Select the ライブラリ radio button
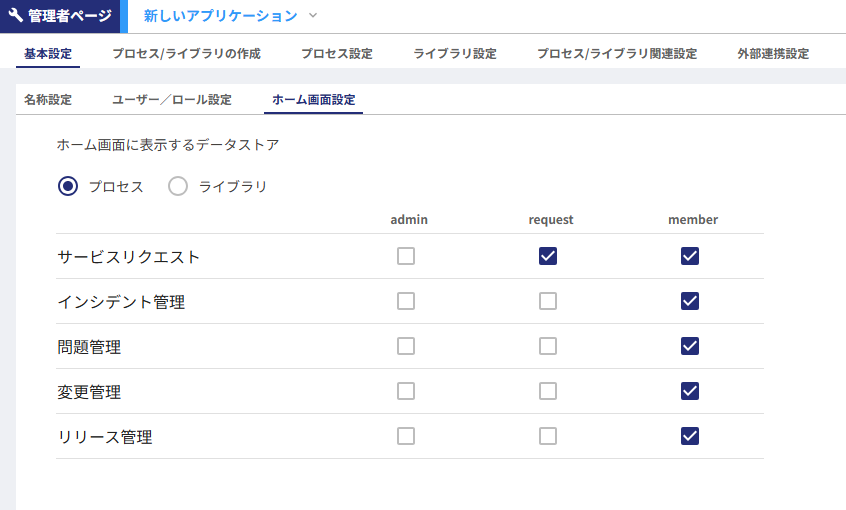Image resolution: width=846 pixels, height=510 pixels. click(178, 186)
